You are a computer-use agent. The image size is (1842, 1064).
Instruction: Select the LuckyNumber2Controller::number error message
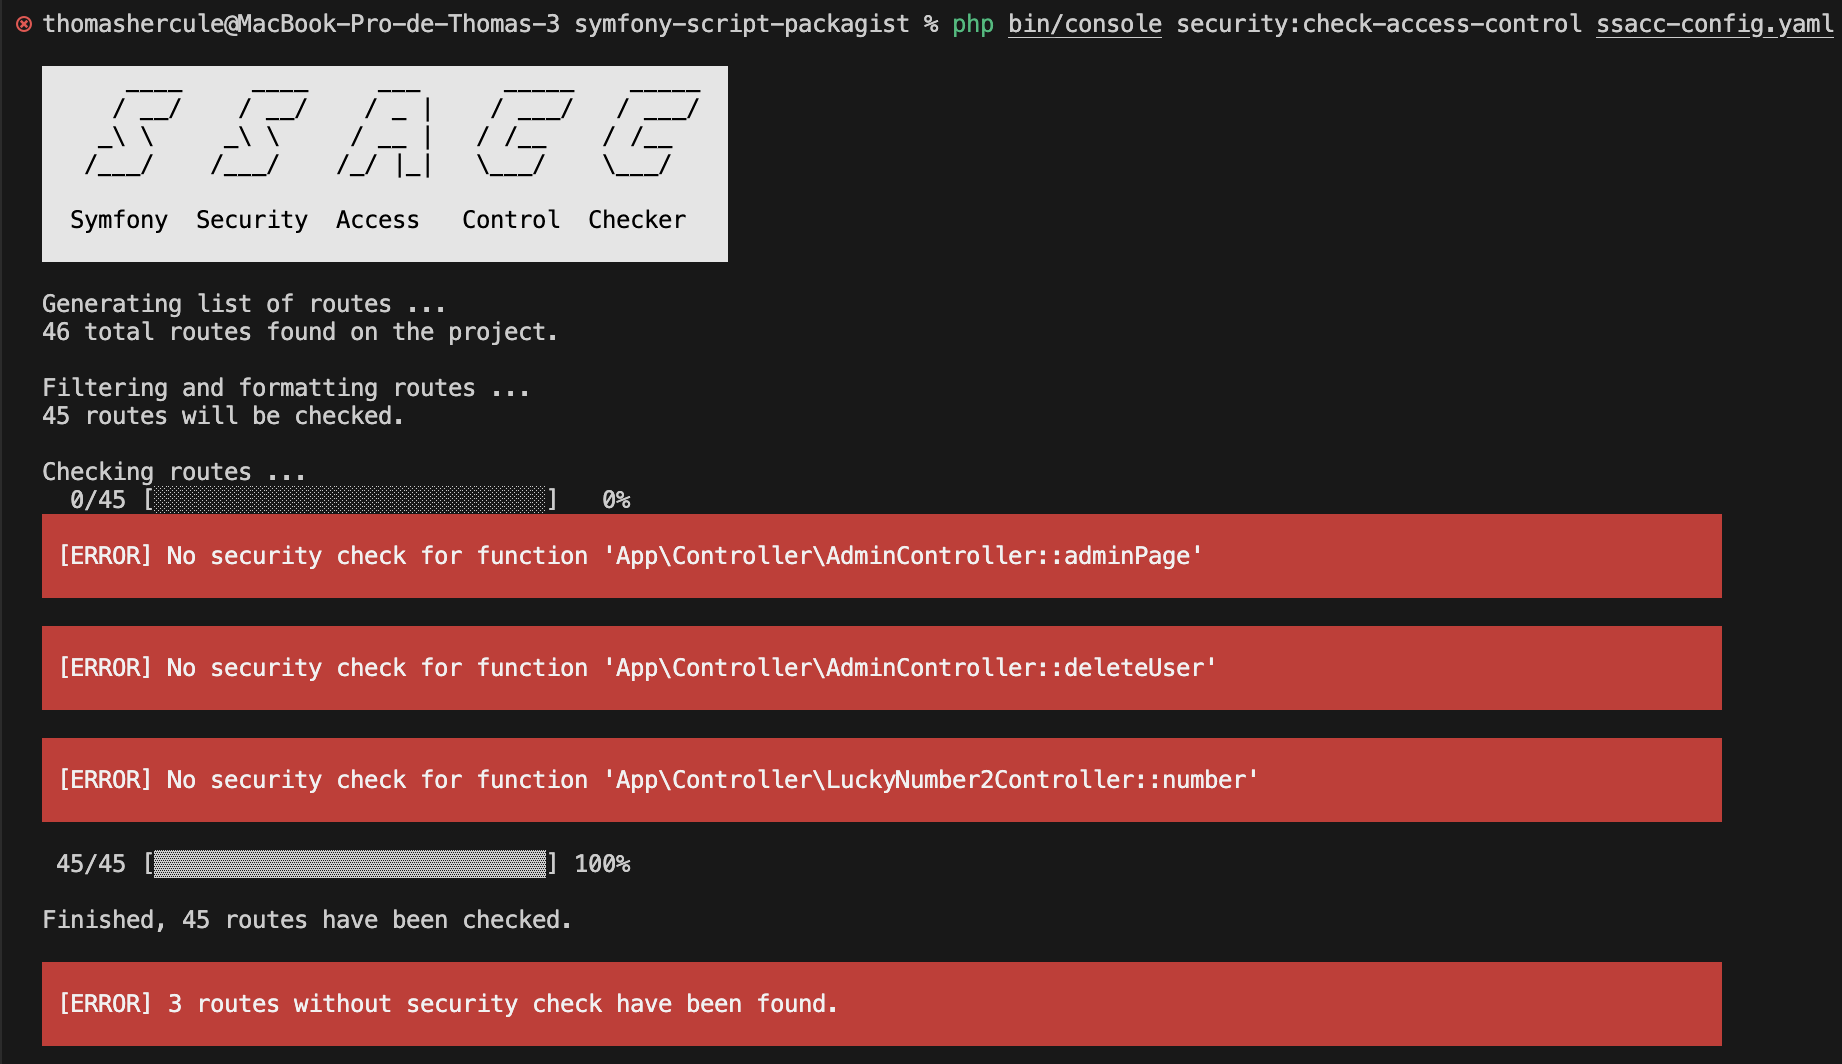tap(658, 780)
